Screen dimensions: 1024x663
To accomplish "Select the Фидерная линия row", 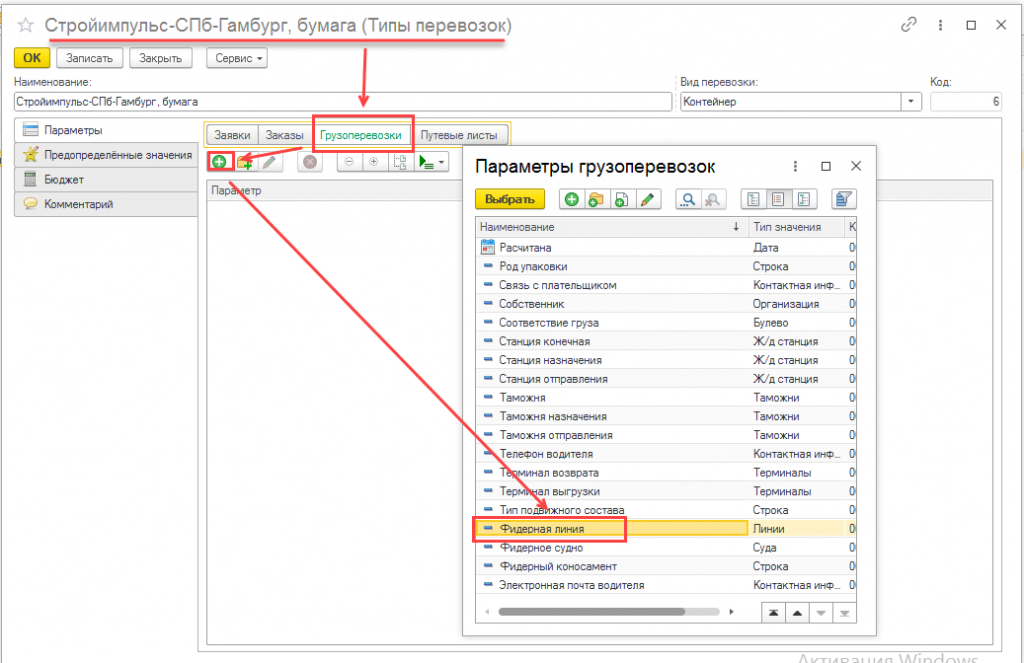I will click(x=665, y=529).
